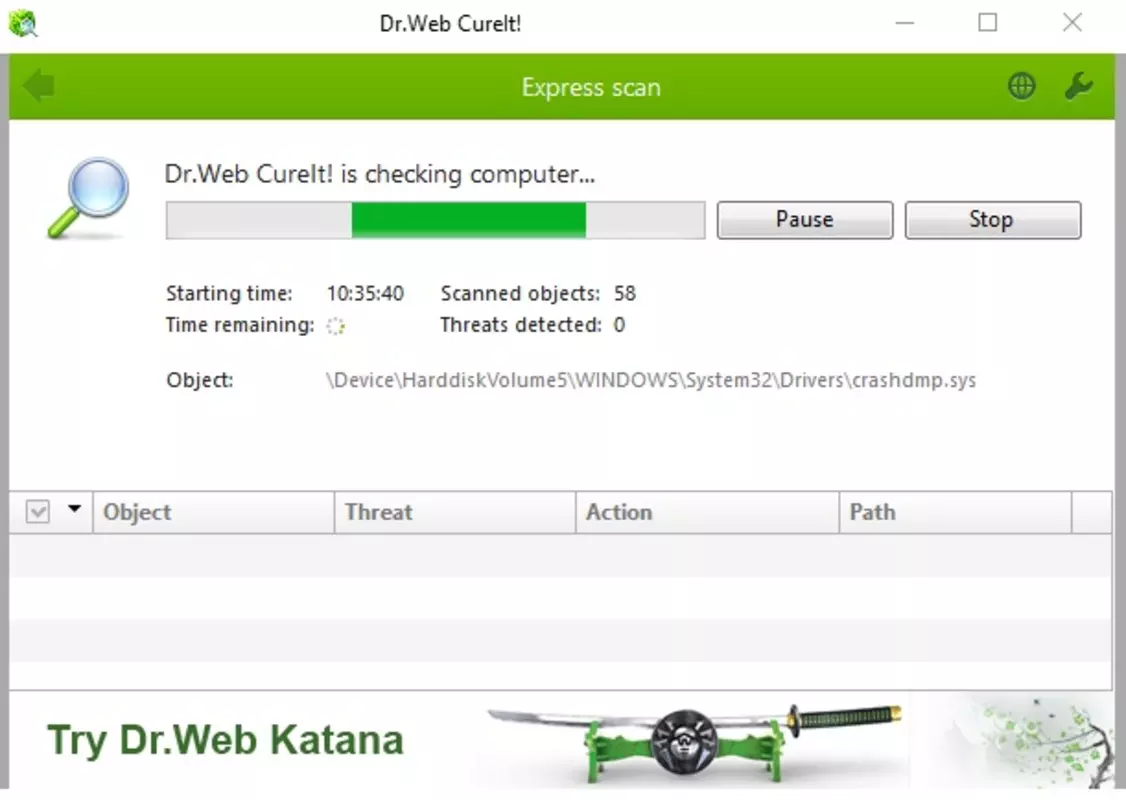Open the selection dropdown arrow beside checkbox
This screenshot has height=800, width=1126.
tap(74, 509)
